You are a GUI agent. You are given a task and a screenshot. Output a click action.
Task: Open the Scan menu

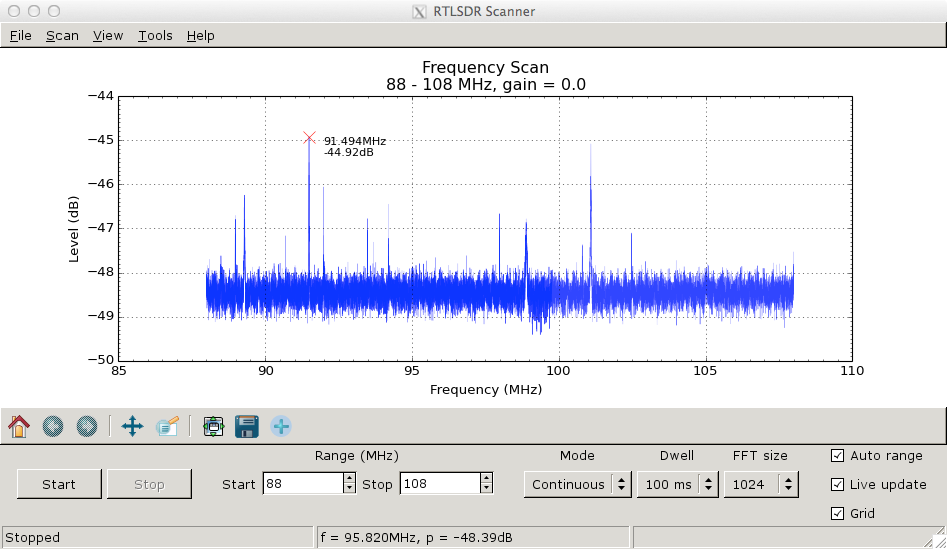click(x=62, y=36)
